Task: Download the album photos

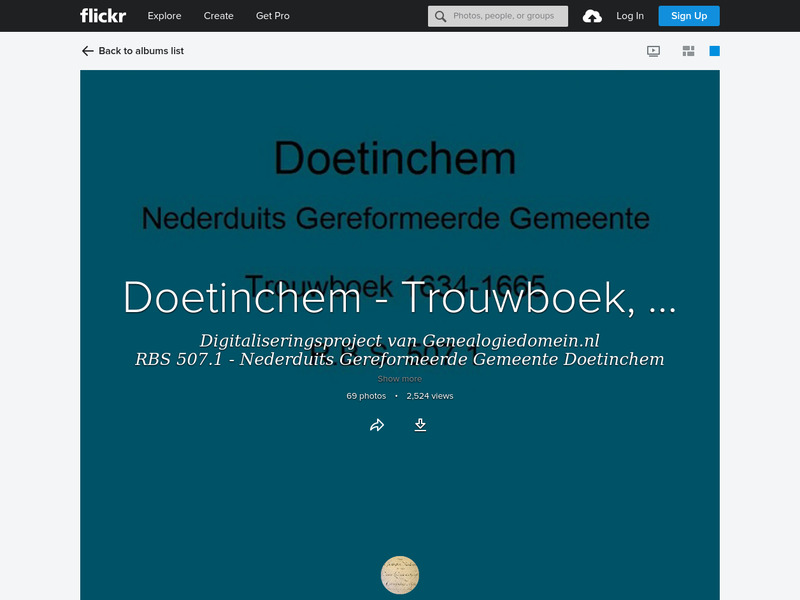Action: tap(421, 424)
